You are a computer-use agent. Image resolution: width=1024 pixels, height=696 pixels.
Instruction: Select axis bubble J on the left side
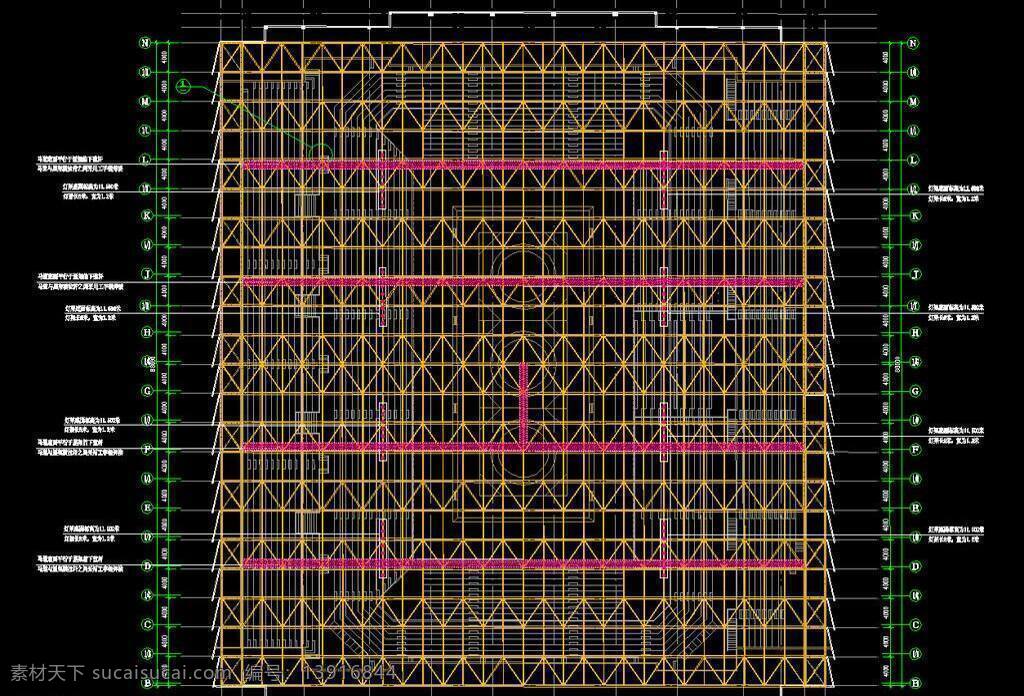tap(147, 274)
